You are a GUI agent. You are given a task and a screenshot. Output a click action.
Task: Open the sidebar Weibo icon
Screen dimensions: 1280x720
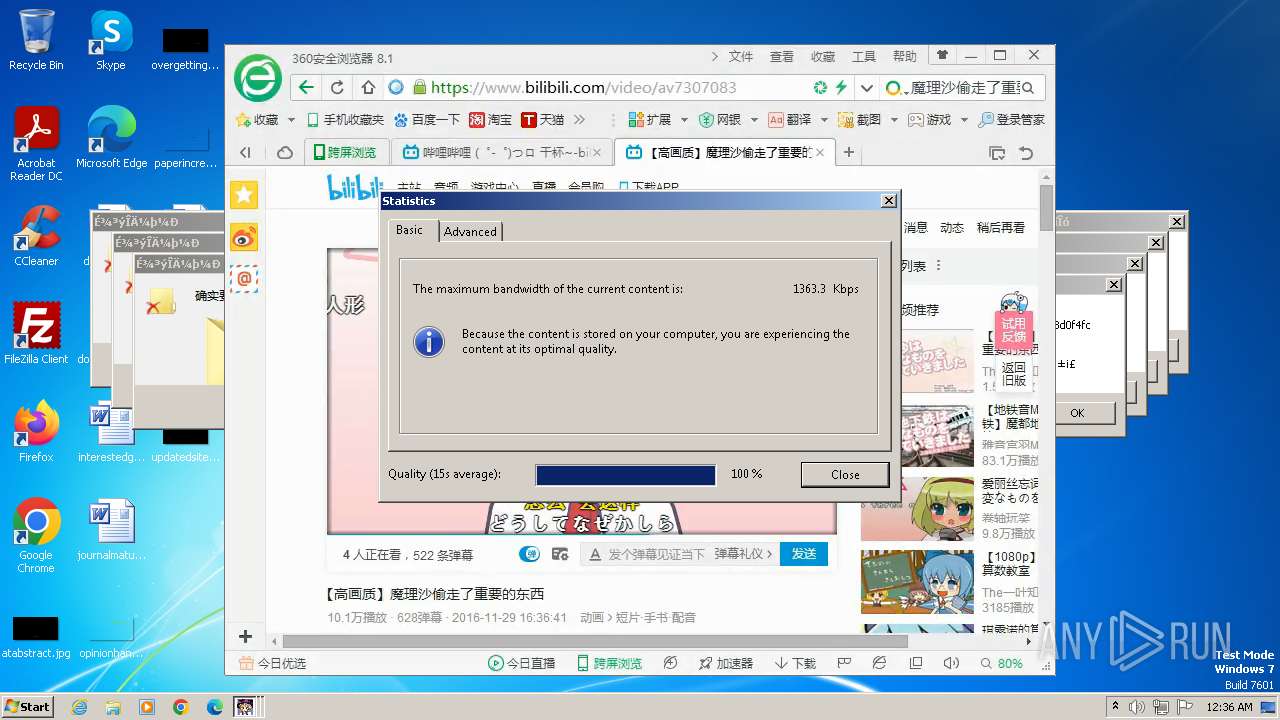tap(244, 237)
